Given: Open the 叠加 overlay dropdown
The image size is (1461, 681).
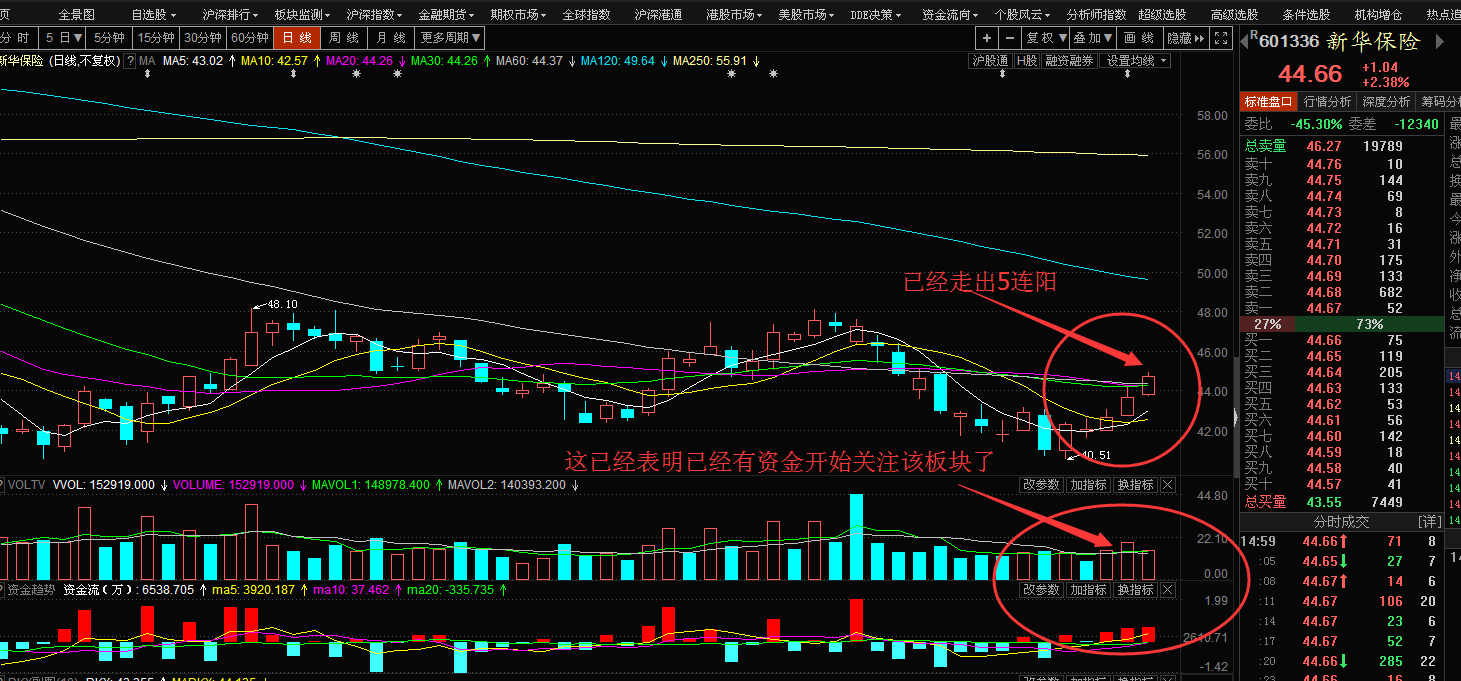Looking at the screenshot, I should click(x=1092, y=38).
